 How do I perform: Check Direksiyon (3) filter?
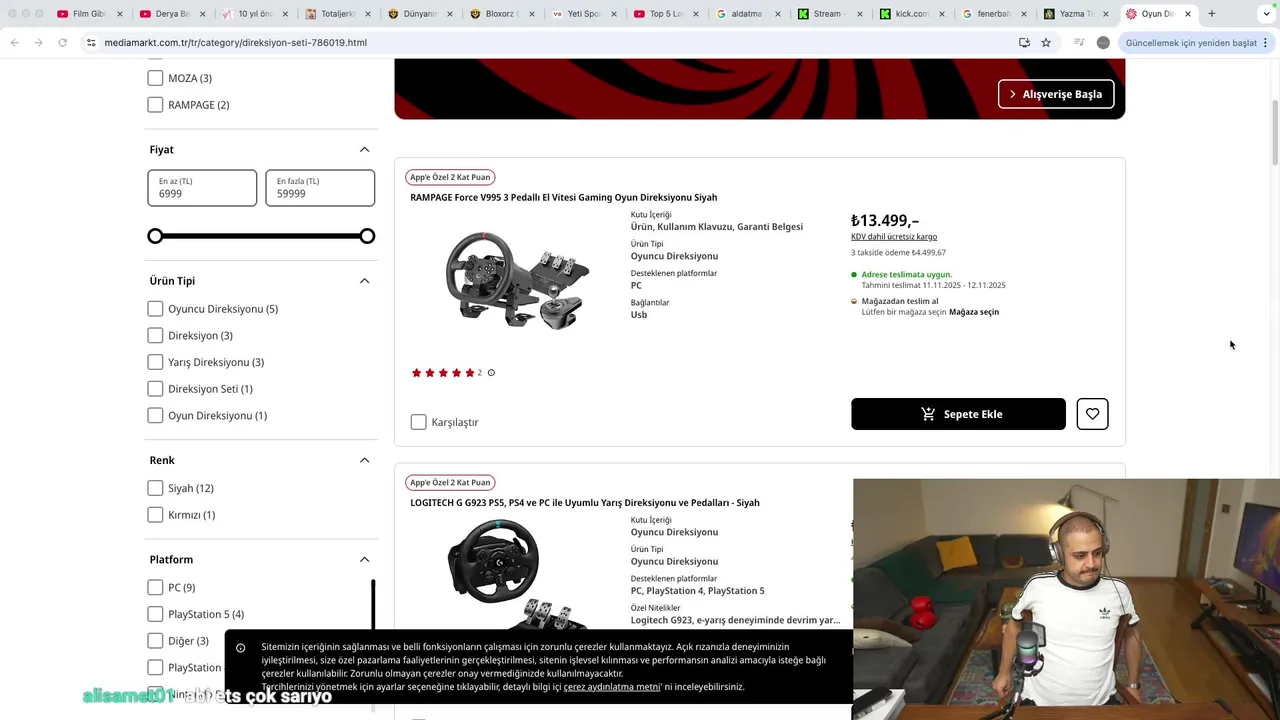tap(155, 335)
